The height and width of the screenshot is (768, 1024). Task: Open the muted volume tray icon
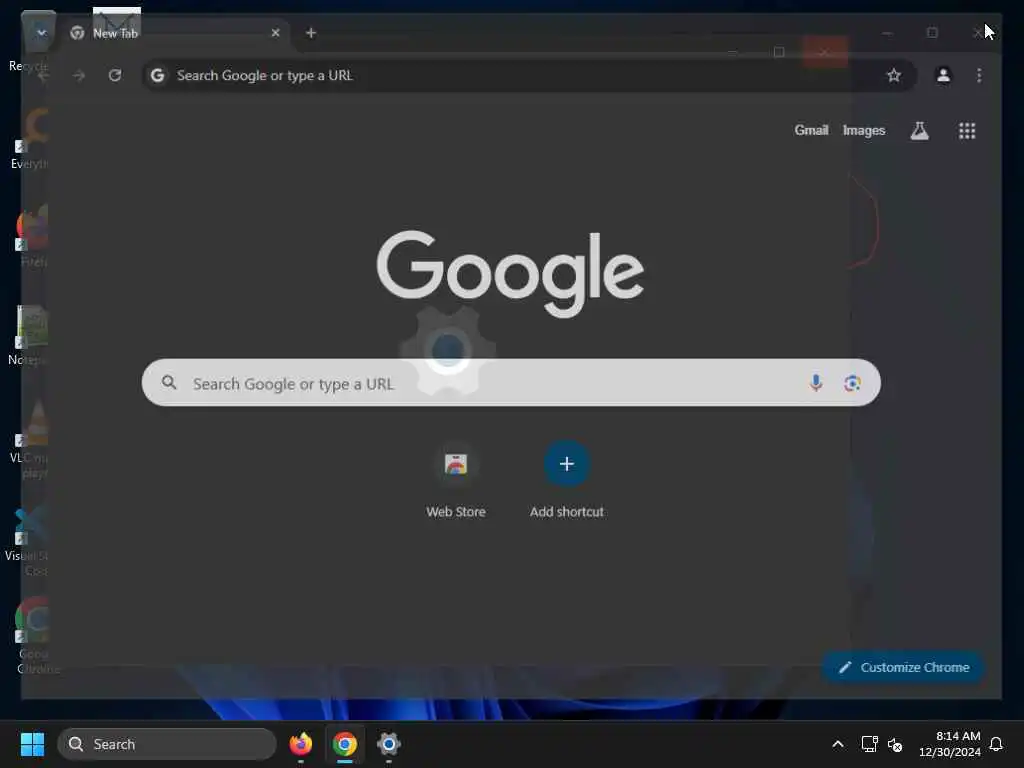[895, 744]
